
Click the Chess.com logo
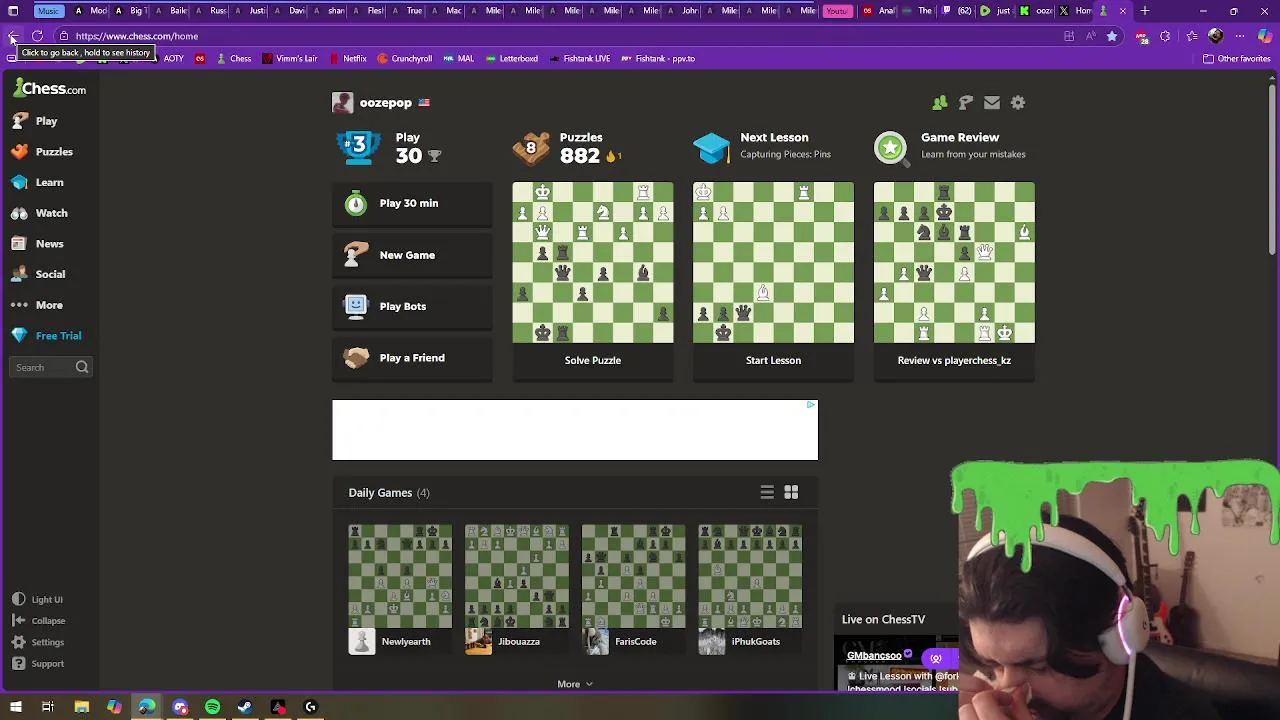(x=50, y=89)
